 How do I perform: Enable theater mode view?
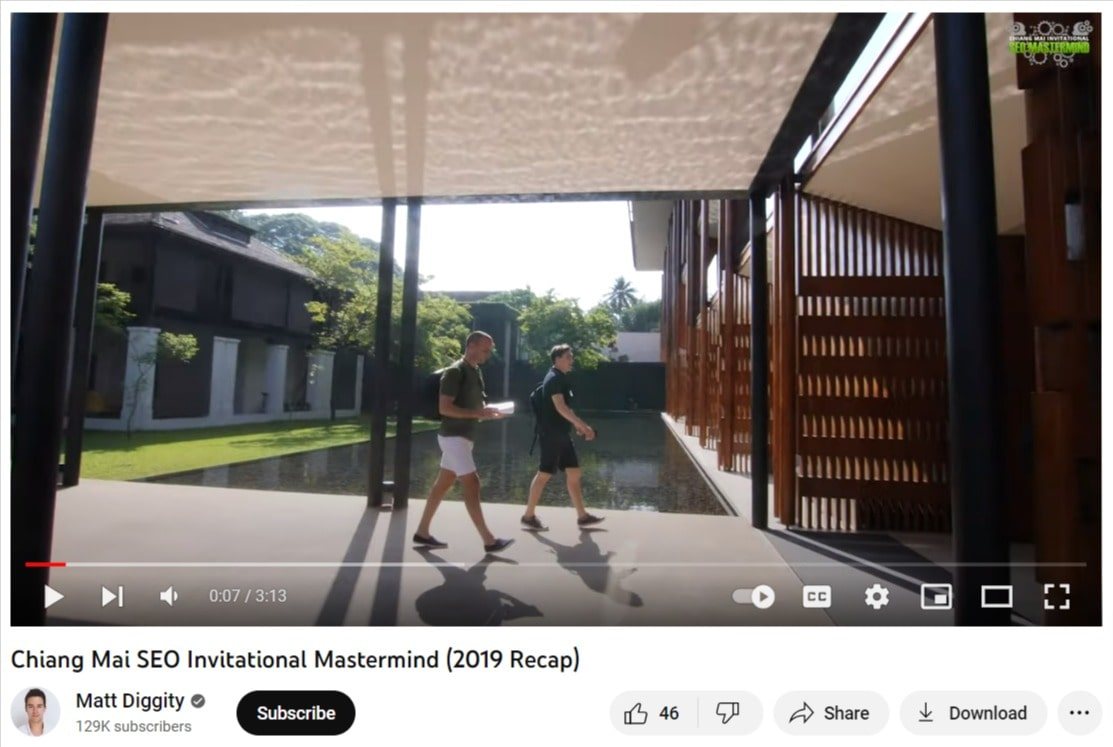pos(997,596)
